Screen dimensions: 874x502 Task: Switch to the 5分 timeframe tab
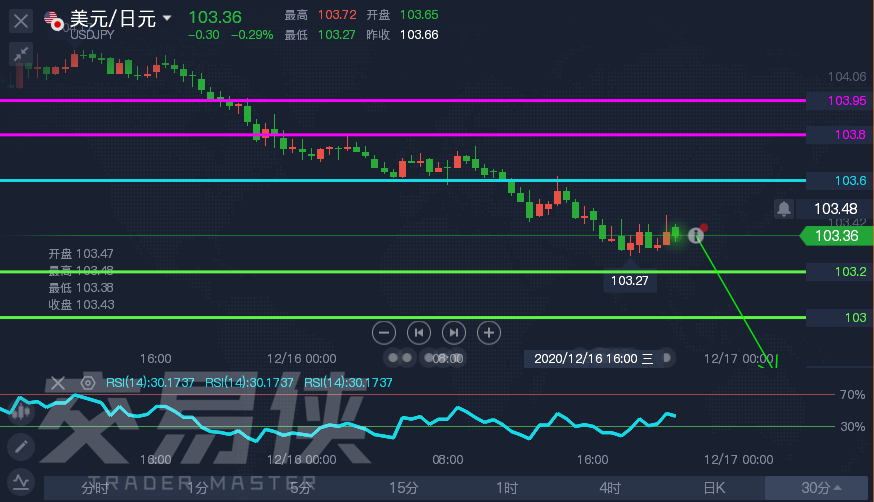(300, 488)
